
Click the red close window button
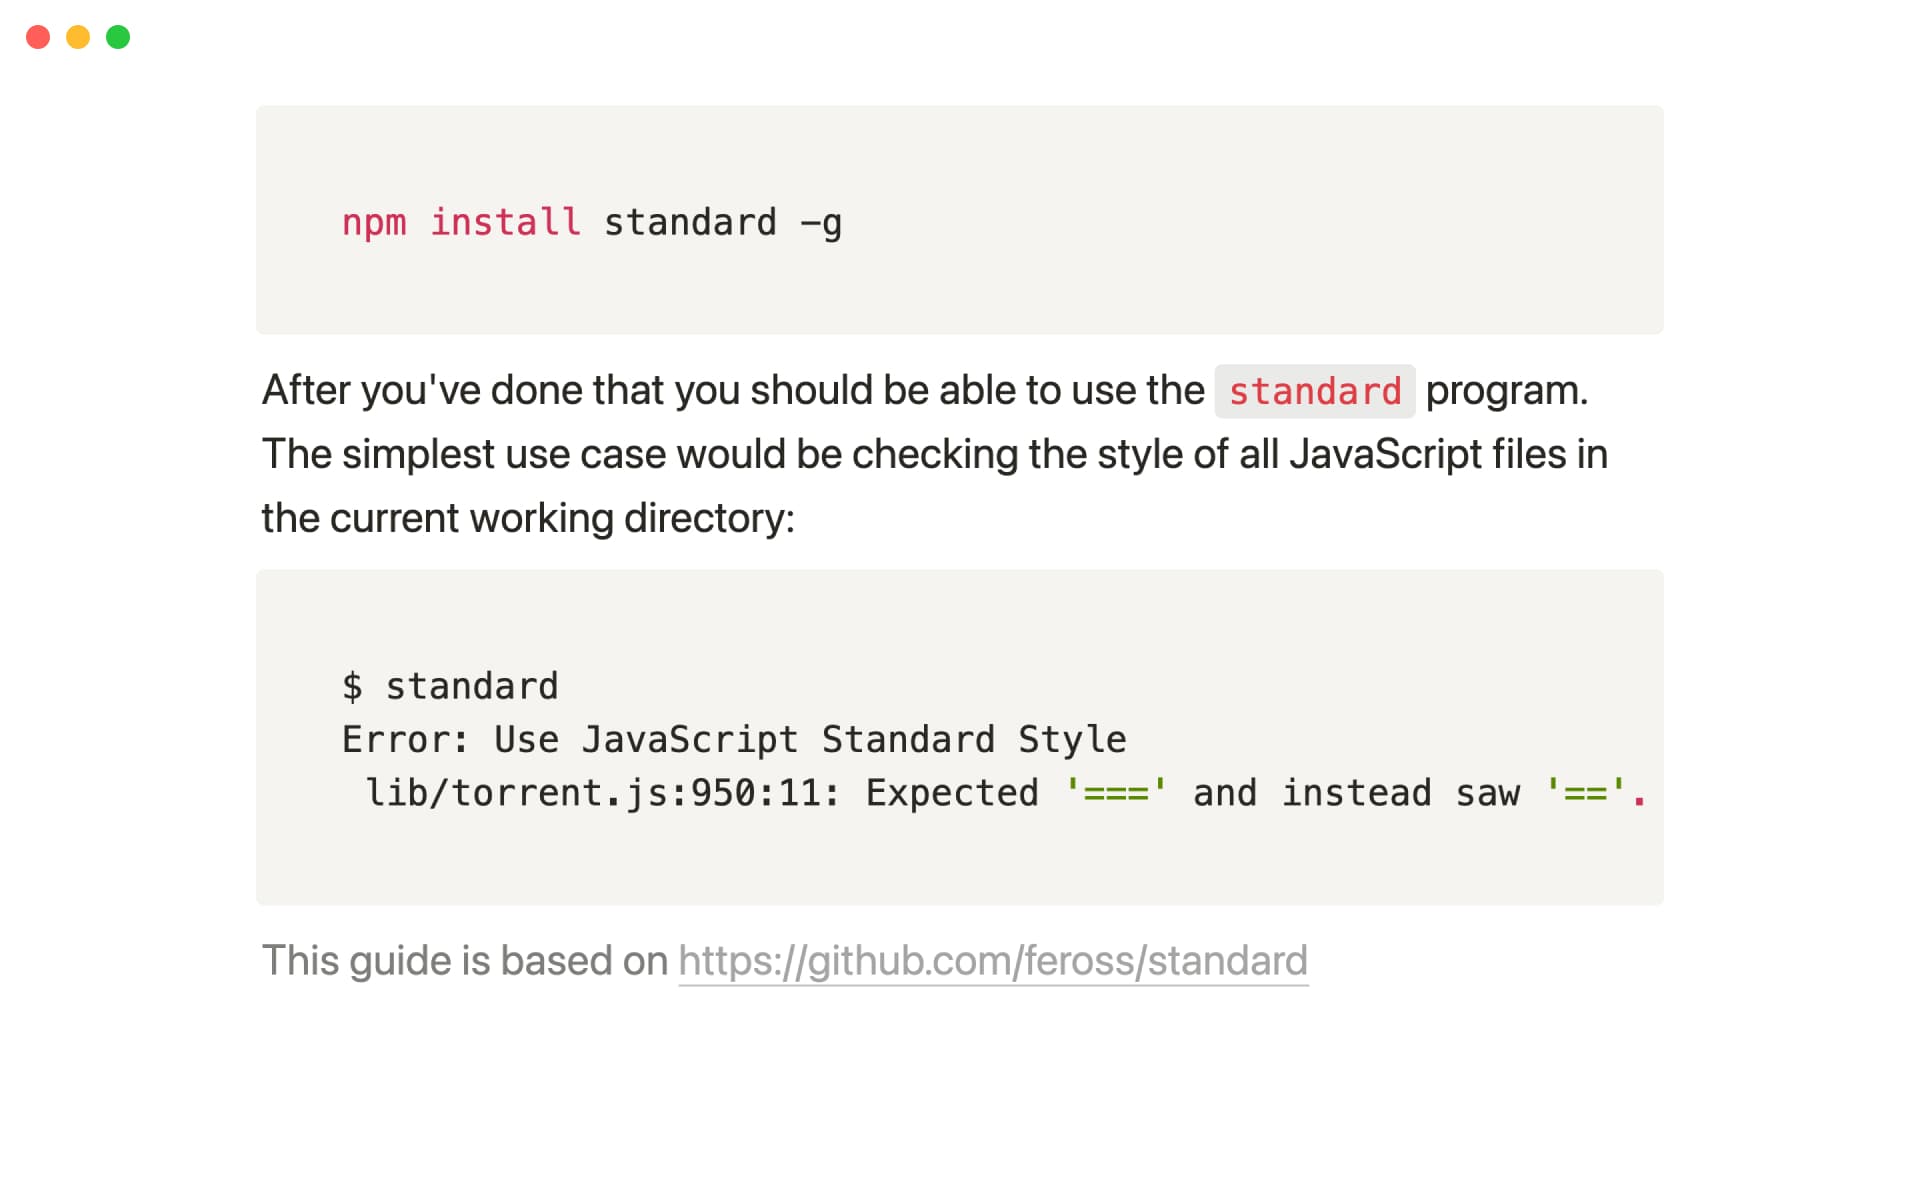click(x=38, y=37)
